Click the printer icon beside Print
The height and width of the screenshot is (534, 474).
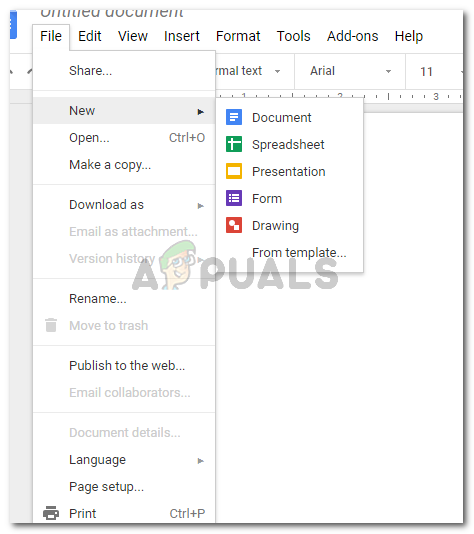point(51,513)
